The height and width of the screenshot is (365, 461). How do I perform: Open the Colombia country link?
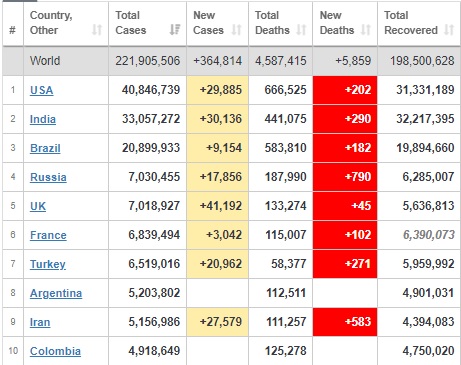pyautogui.click(x=55, y=351)
